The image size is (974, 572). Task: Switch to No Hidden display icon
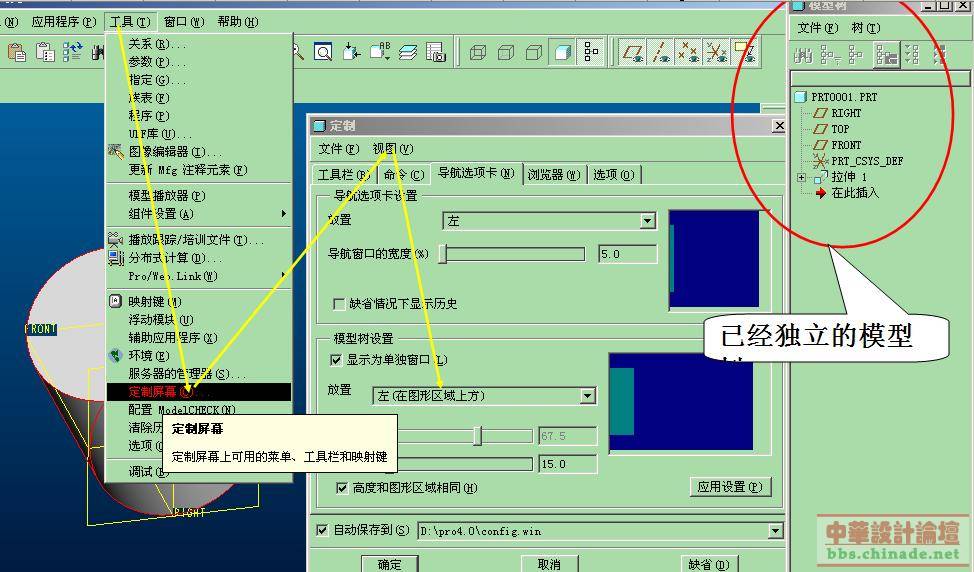pos(534,53)
